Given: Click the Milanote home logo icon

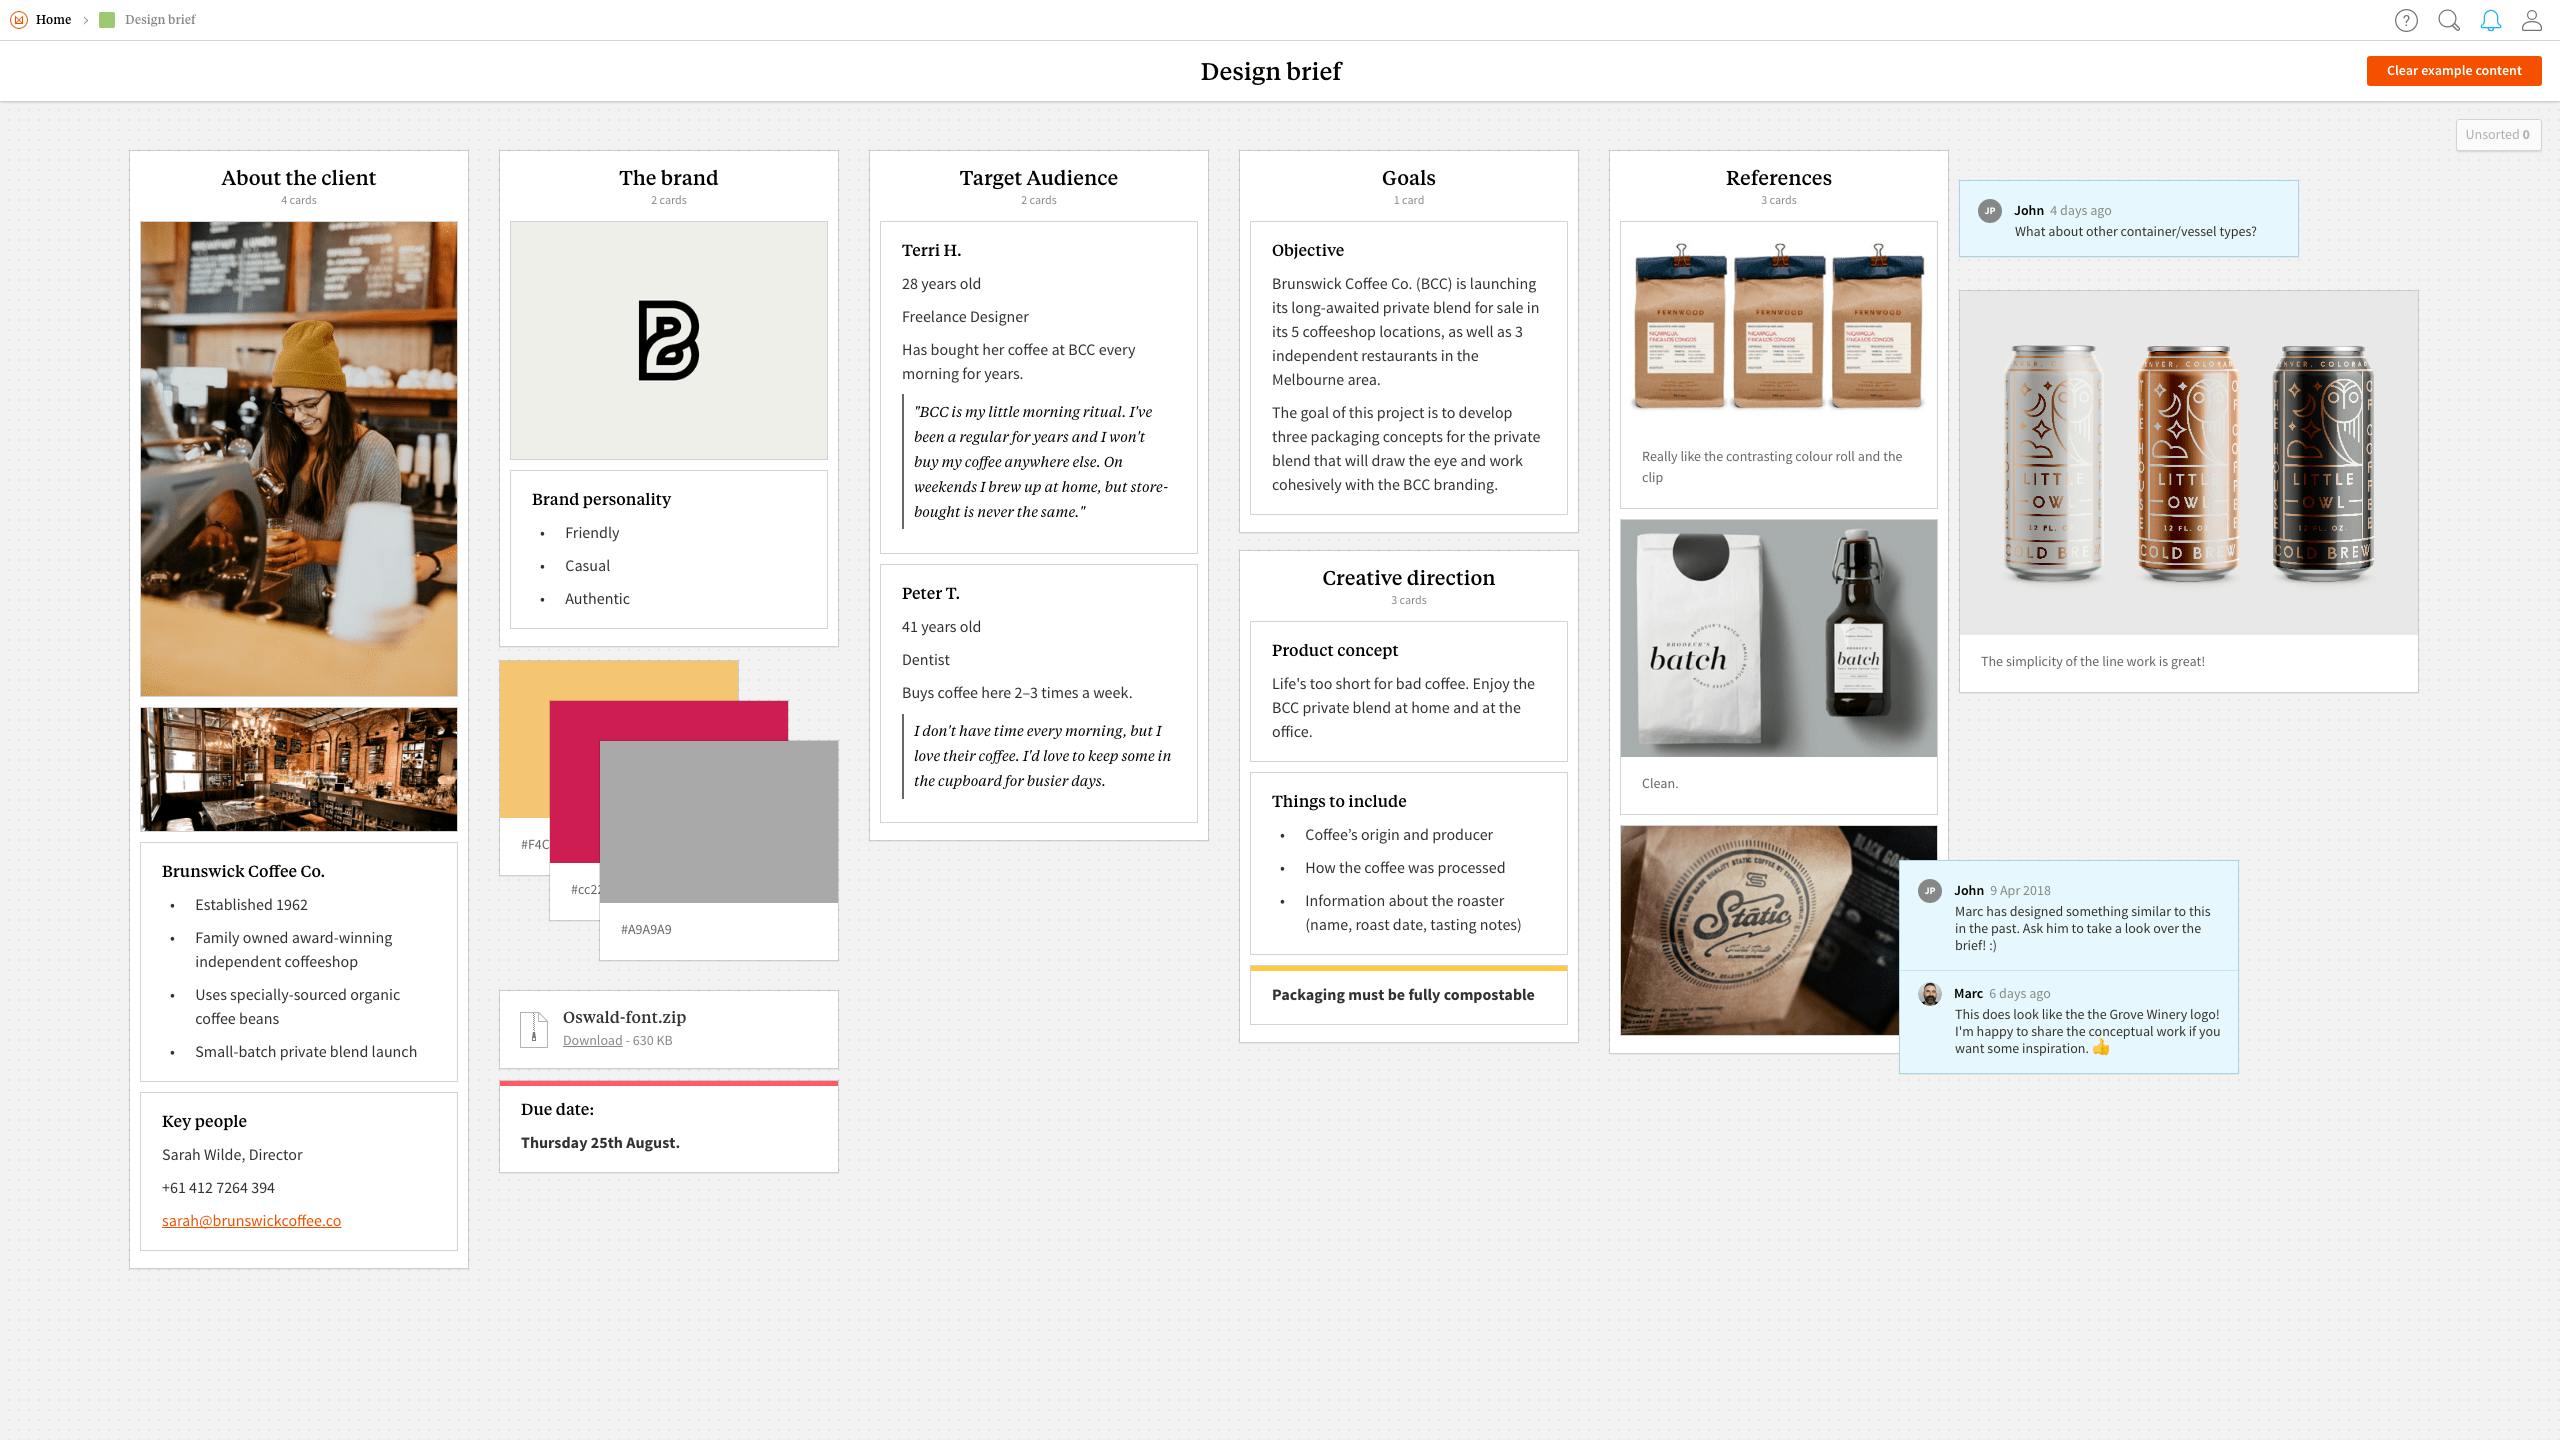Looking at the screenshot, I should pos(19,20).
